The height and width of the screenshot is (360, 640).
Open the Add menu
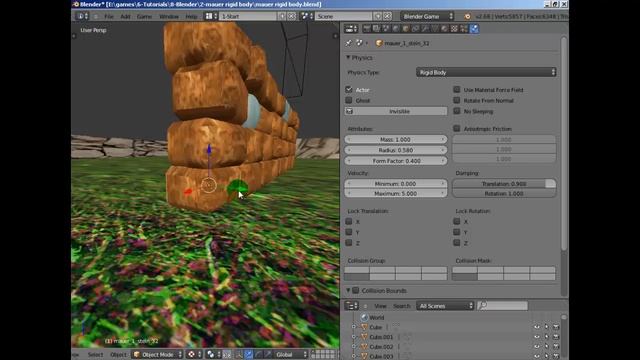coord(125,16)
